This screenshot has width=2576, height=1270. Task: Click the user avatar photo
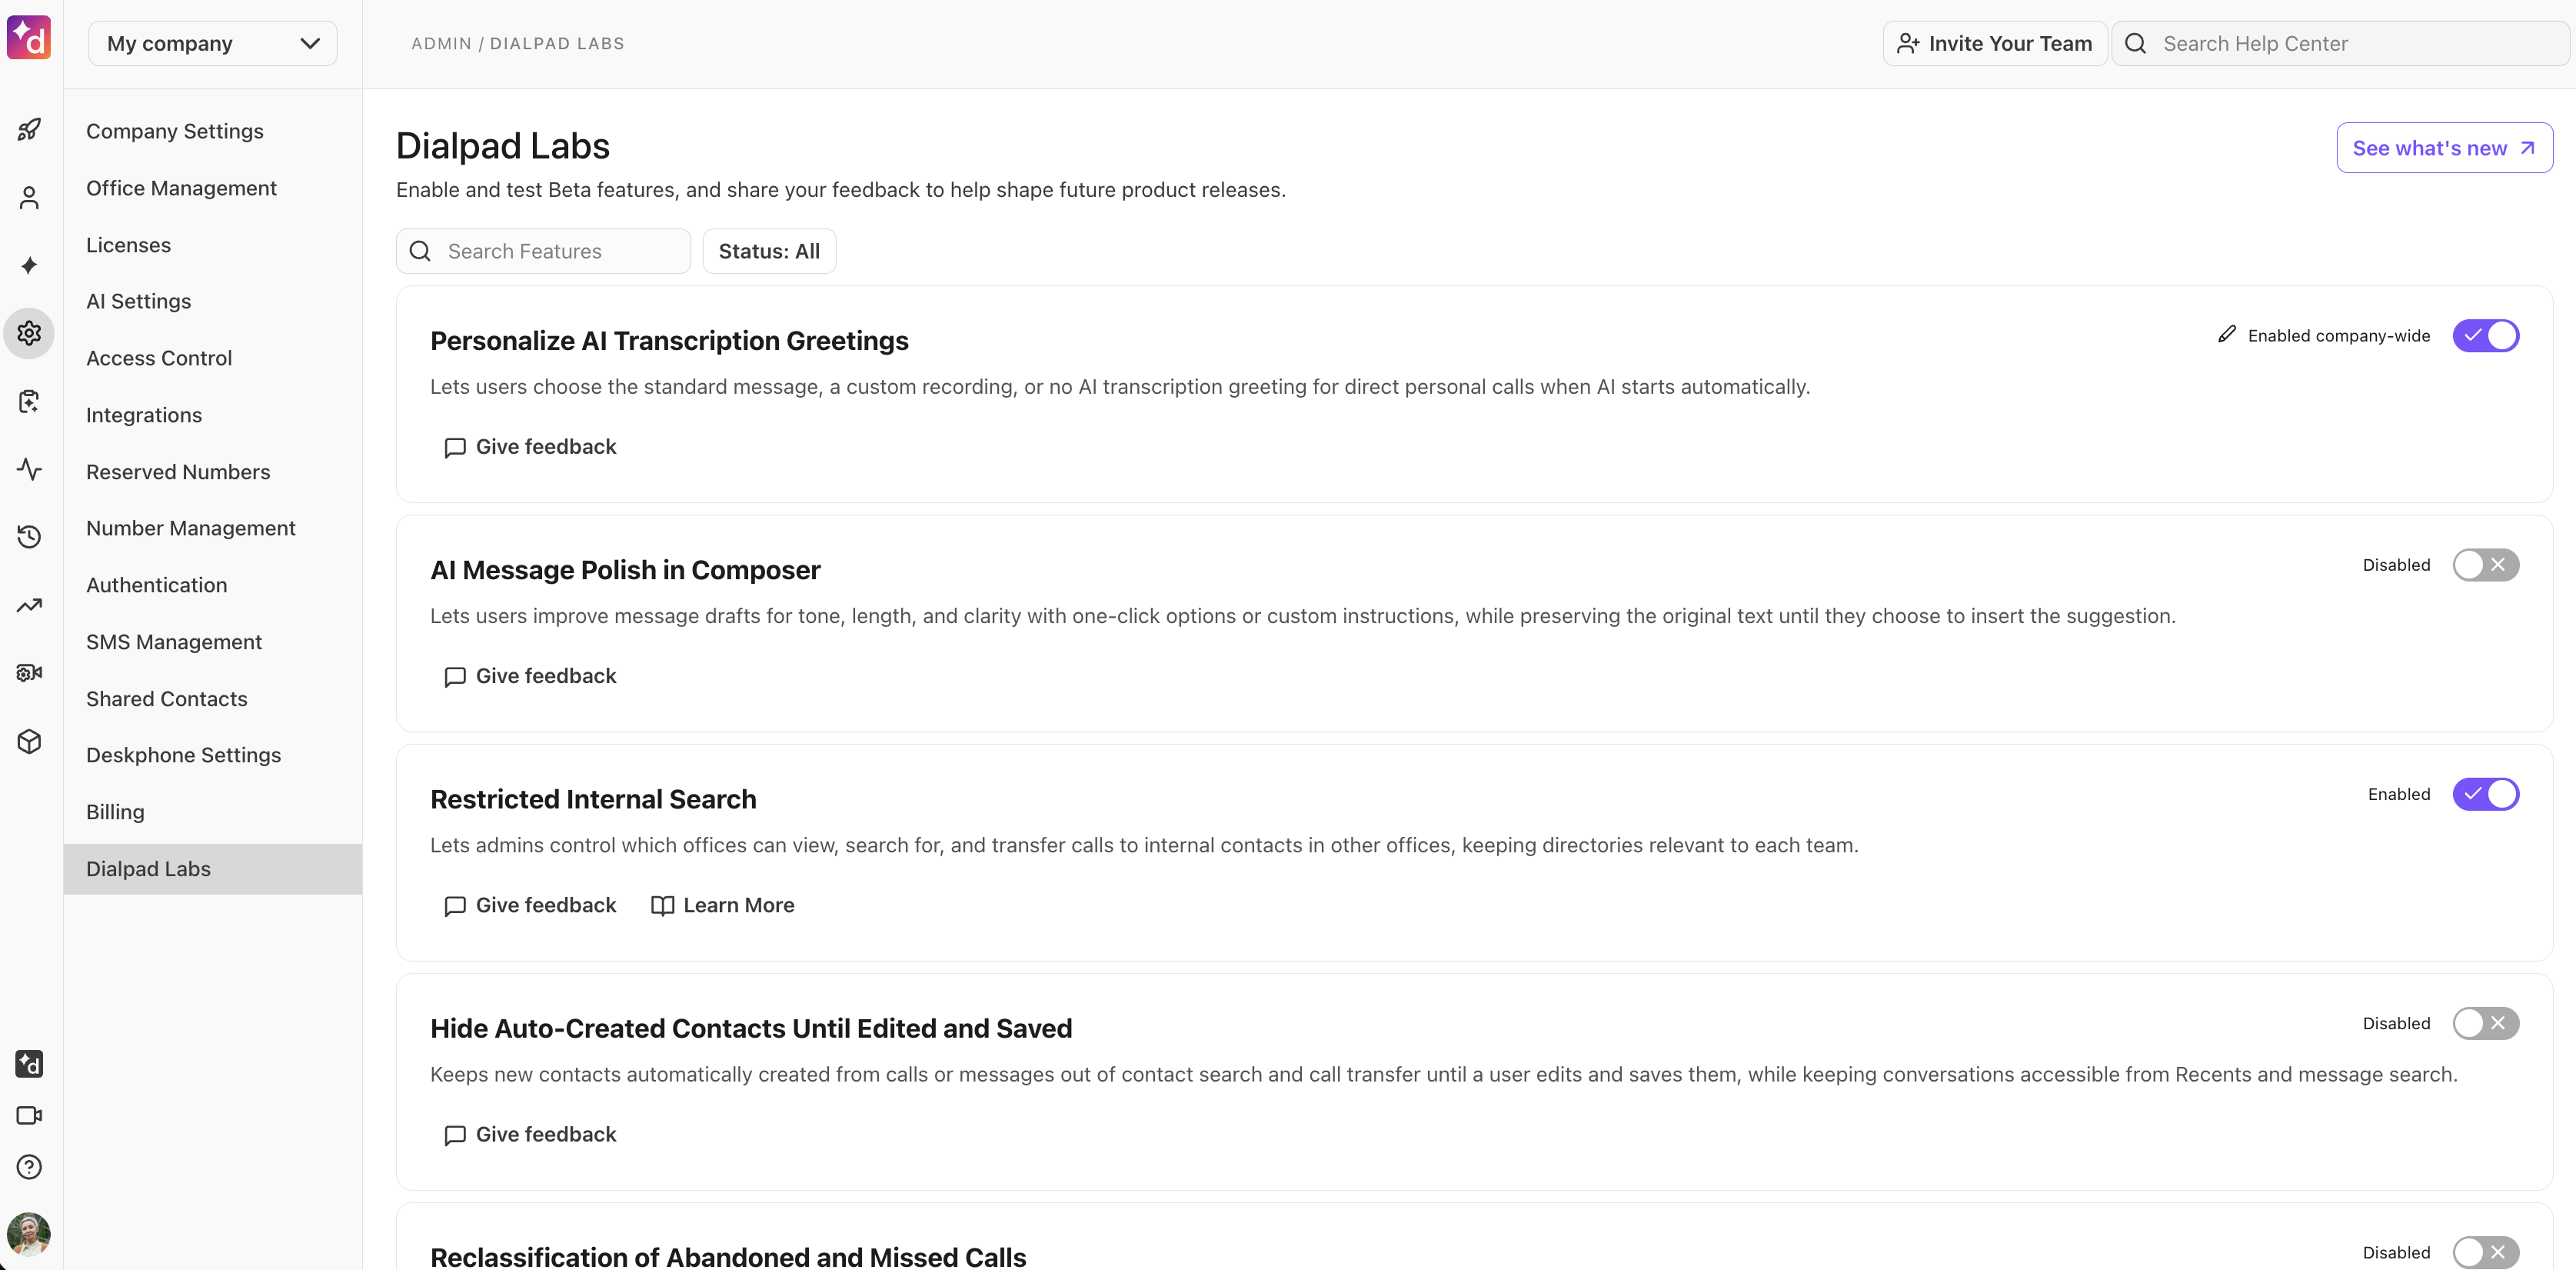click(29, 1234)
